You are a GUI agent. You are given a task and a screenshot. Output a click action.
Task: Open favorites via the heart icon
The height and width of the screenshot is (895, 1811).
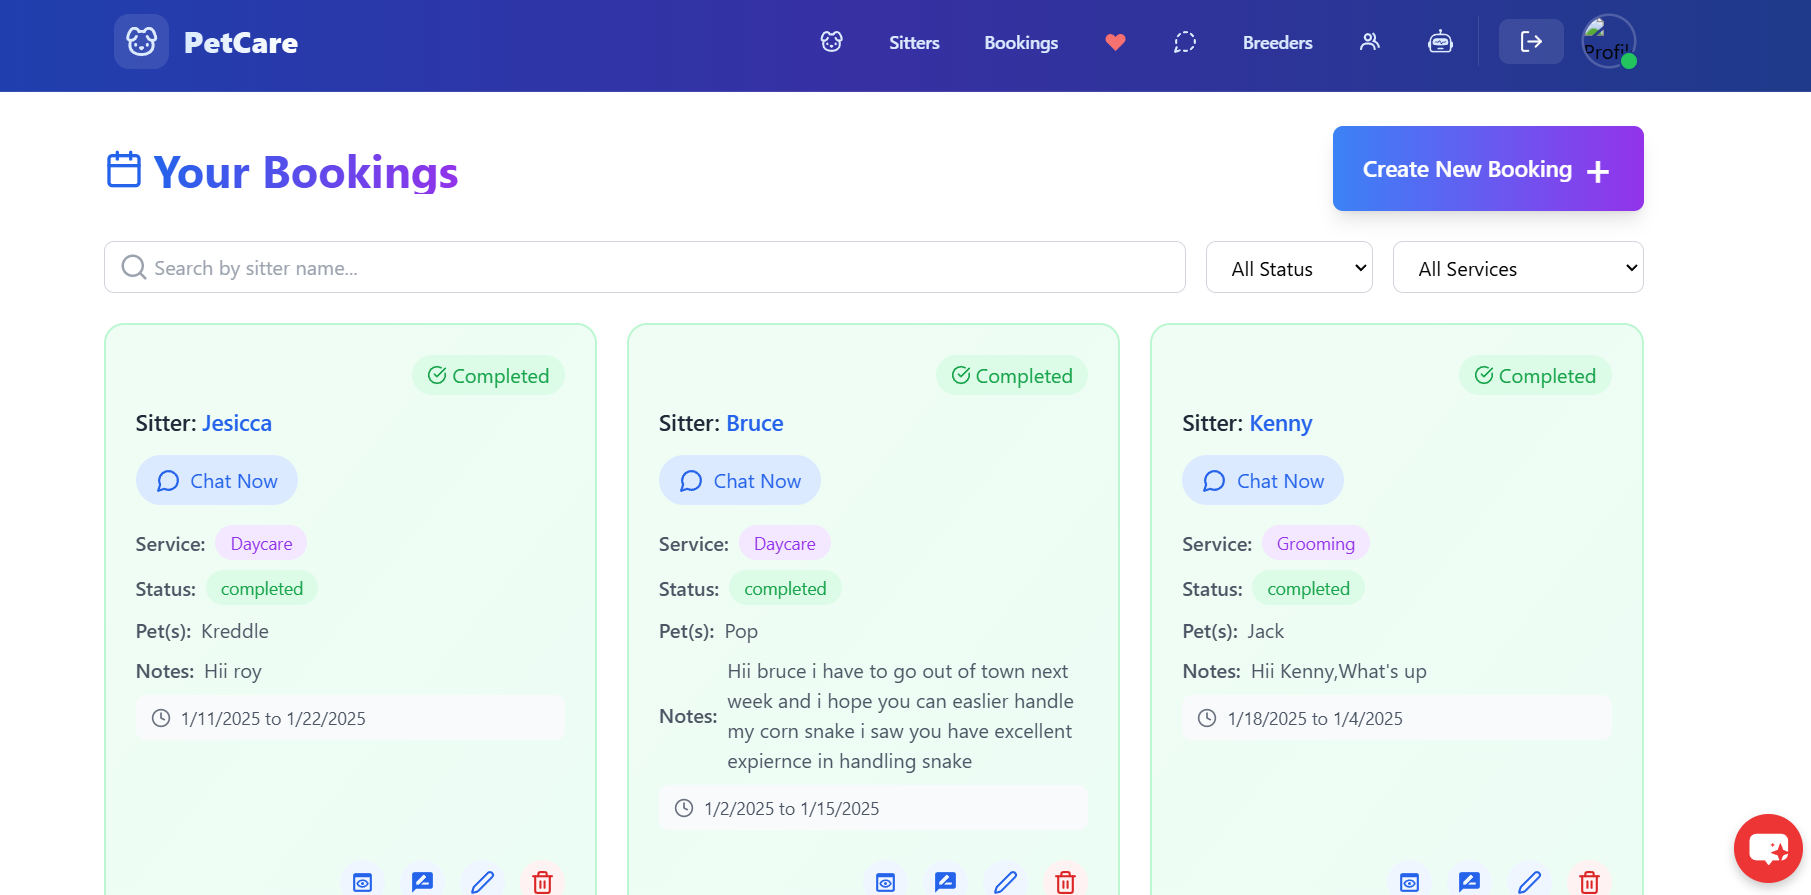point(1115,42)
